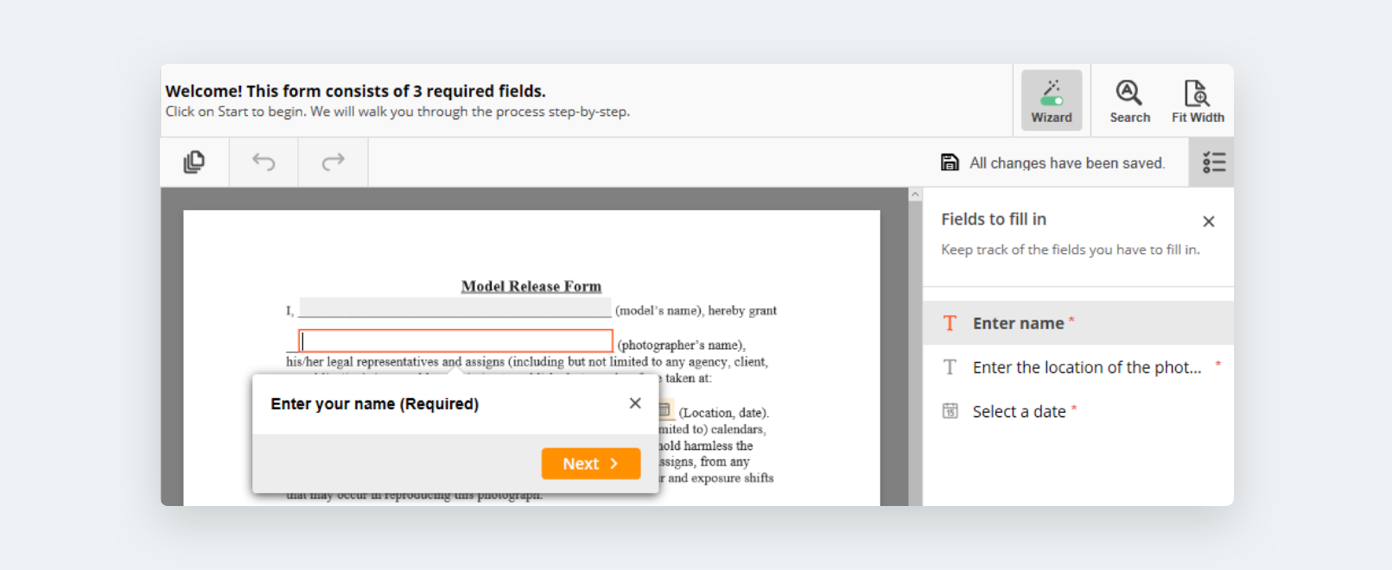The width and height of the screenshot is (1392, 570).
Task: Click the photographer's name input field
Action: point(456,341)
